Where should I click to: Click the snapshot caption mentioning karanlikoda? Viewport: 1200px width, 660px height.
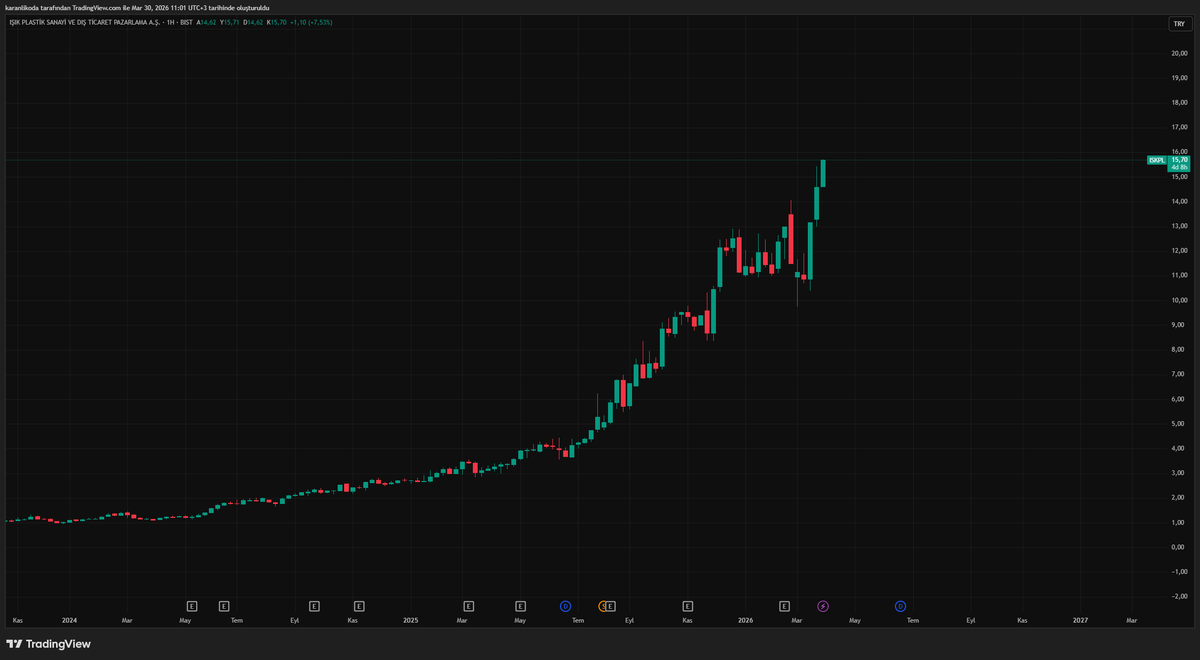click(x=137, y=7)
